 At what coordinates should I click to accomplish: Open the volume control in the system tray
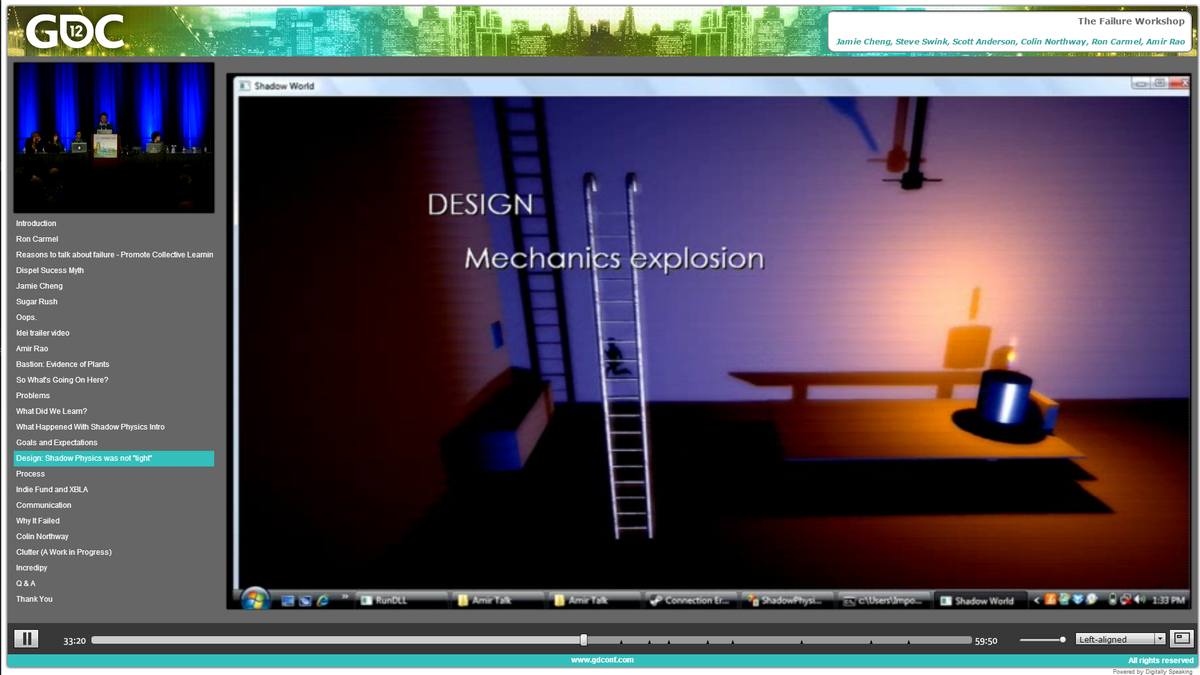pyautogui.click(x=1140, y=601)
